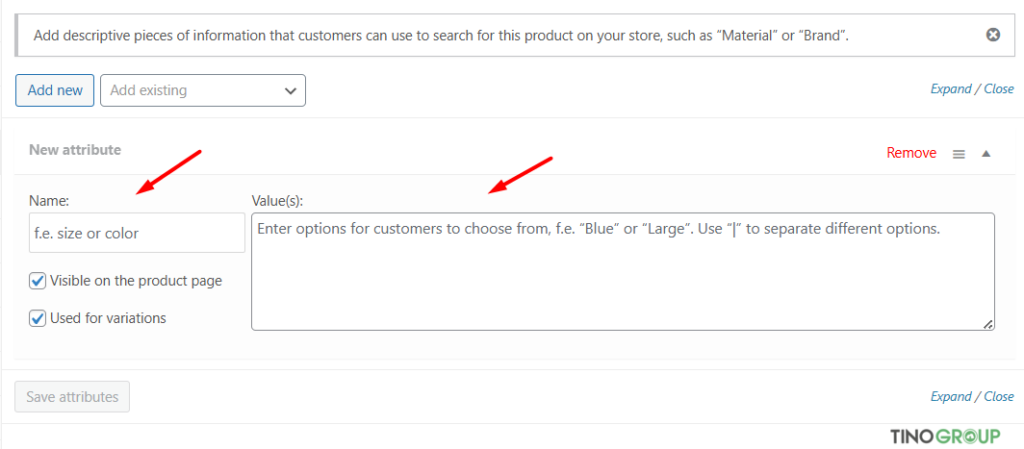
Task: Click the resize grip of the Values textarea
Action: pyautogui.click(x=988, y=324)
